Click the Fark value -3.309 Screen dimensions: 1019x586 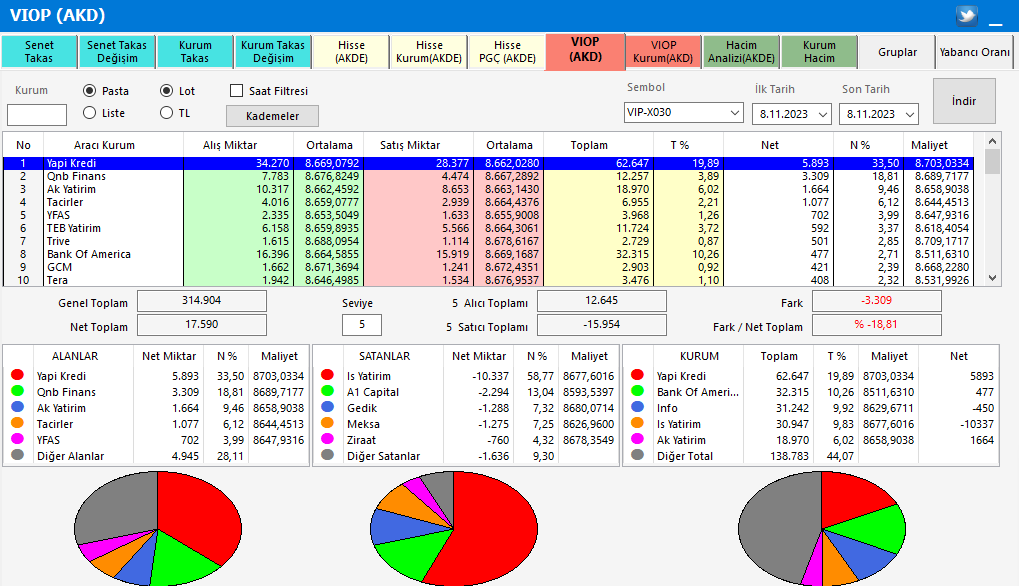[x=877, y=301]
